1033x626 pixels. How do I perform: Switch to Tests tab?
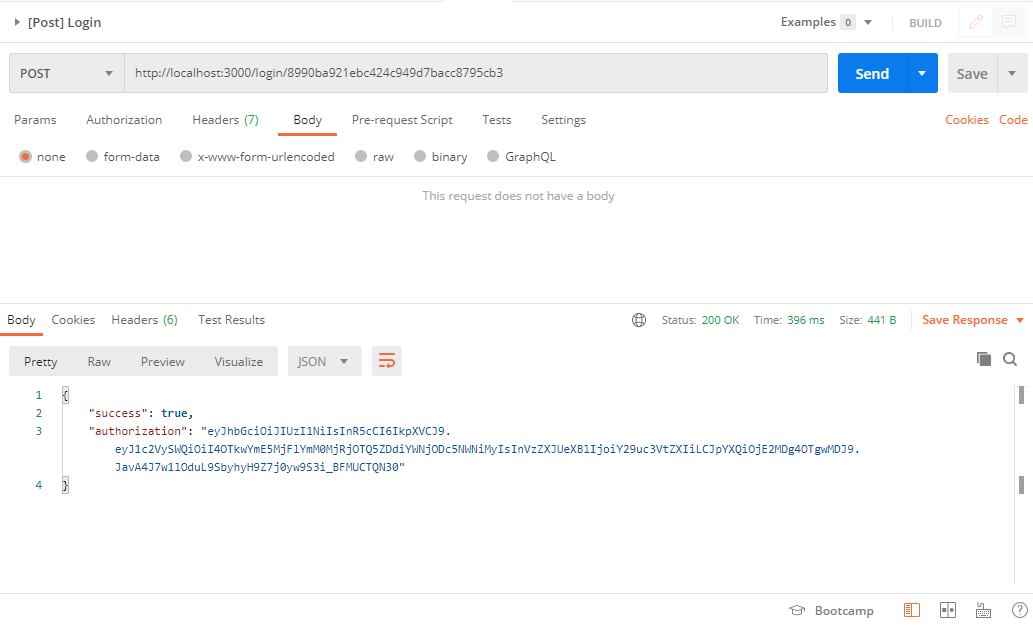pyautogui.click(x=497, y=120)
